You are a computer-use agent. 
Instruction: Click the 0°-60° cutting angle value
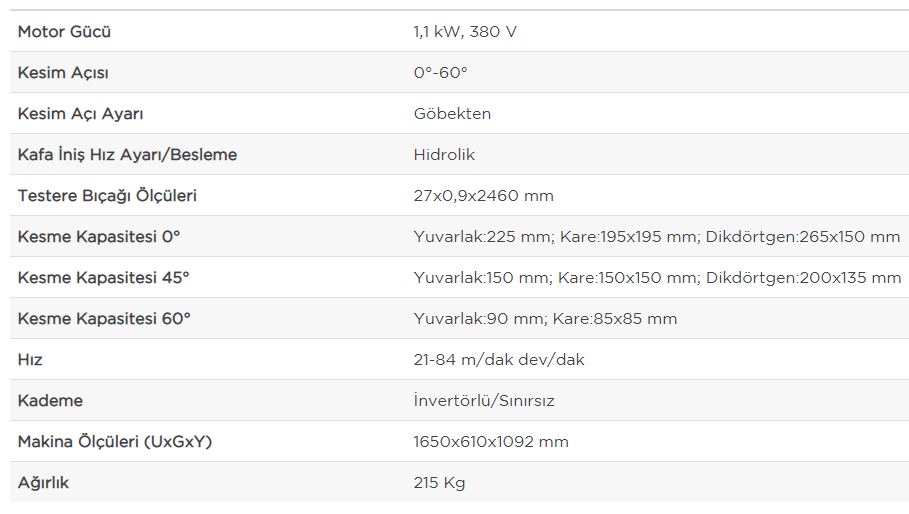(x=441, y=72)
